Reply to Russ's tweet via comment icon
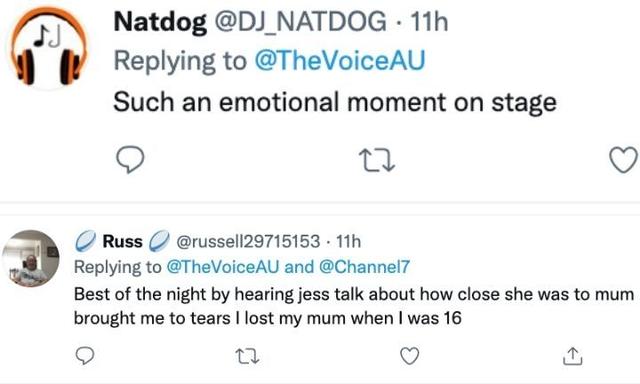The height and width of the screenshot is (384, 640). [85, 356]
